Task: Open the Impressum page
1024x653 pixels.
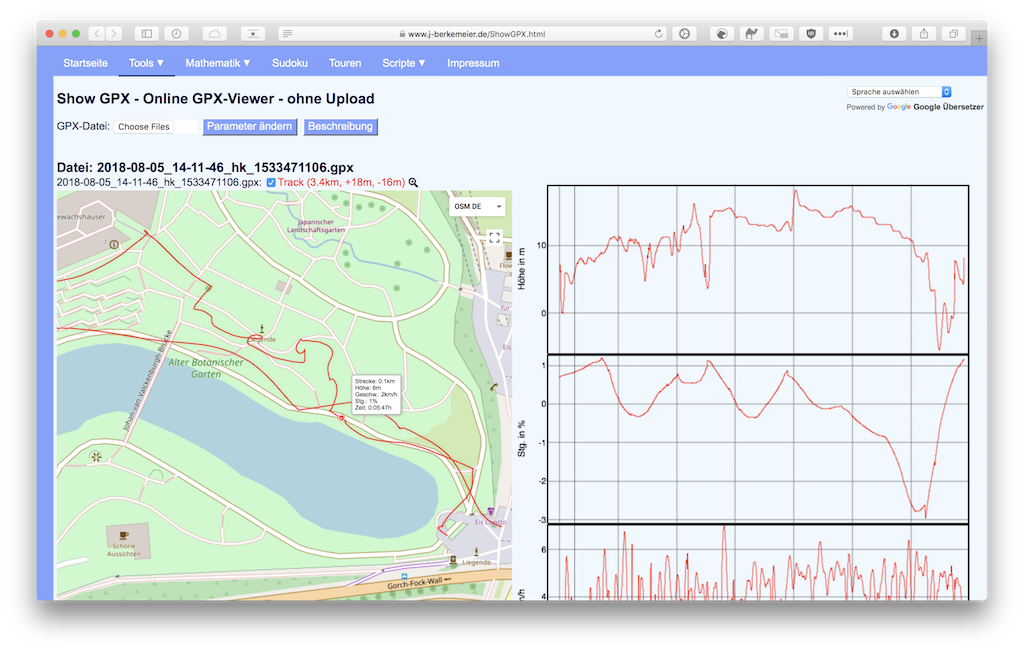Action: coord(473,63)
